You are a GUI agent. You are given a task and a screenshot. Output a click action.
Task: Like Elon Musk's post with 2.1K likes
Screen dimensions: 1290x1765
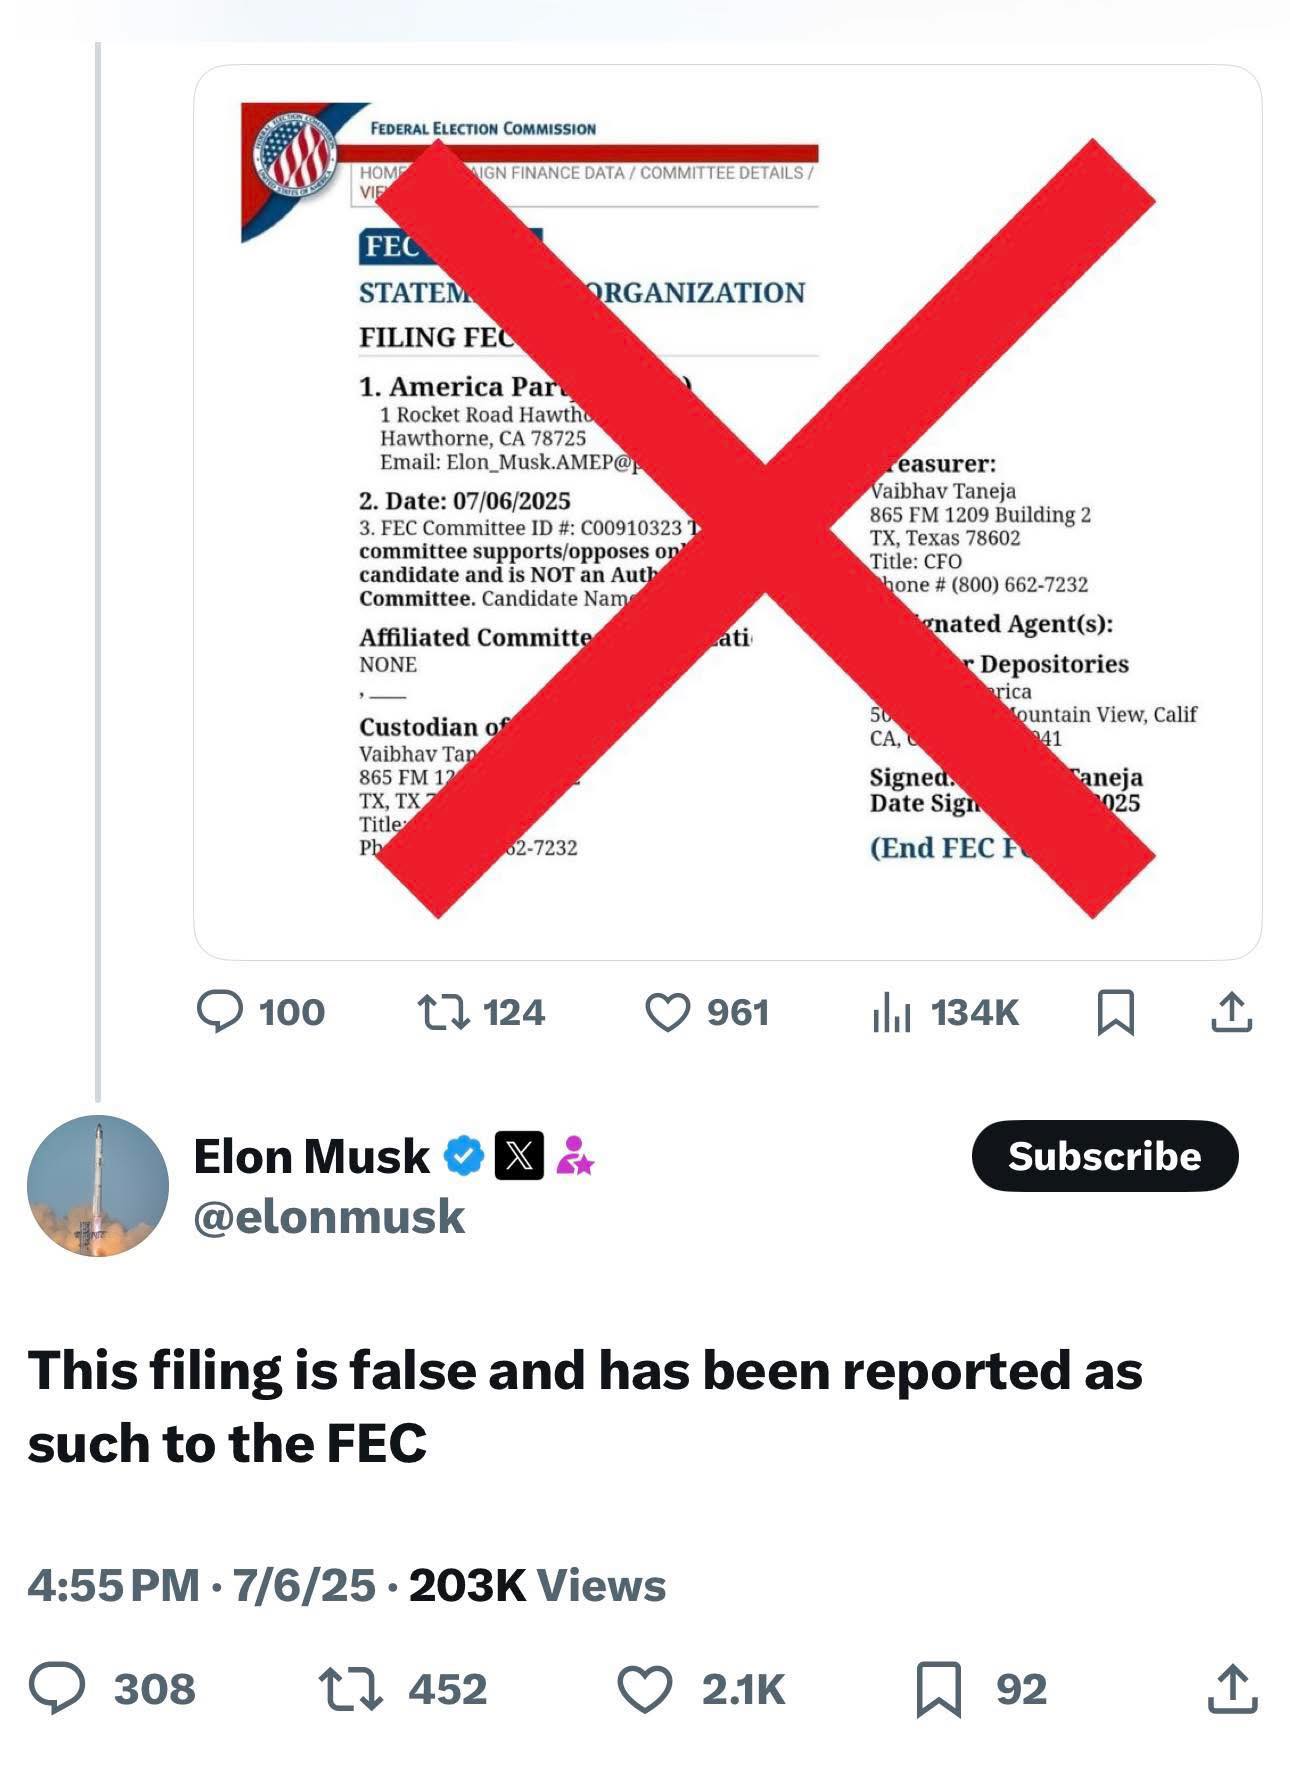[643, 1689]
